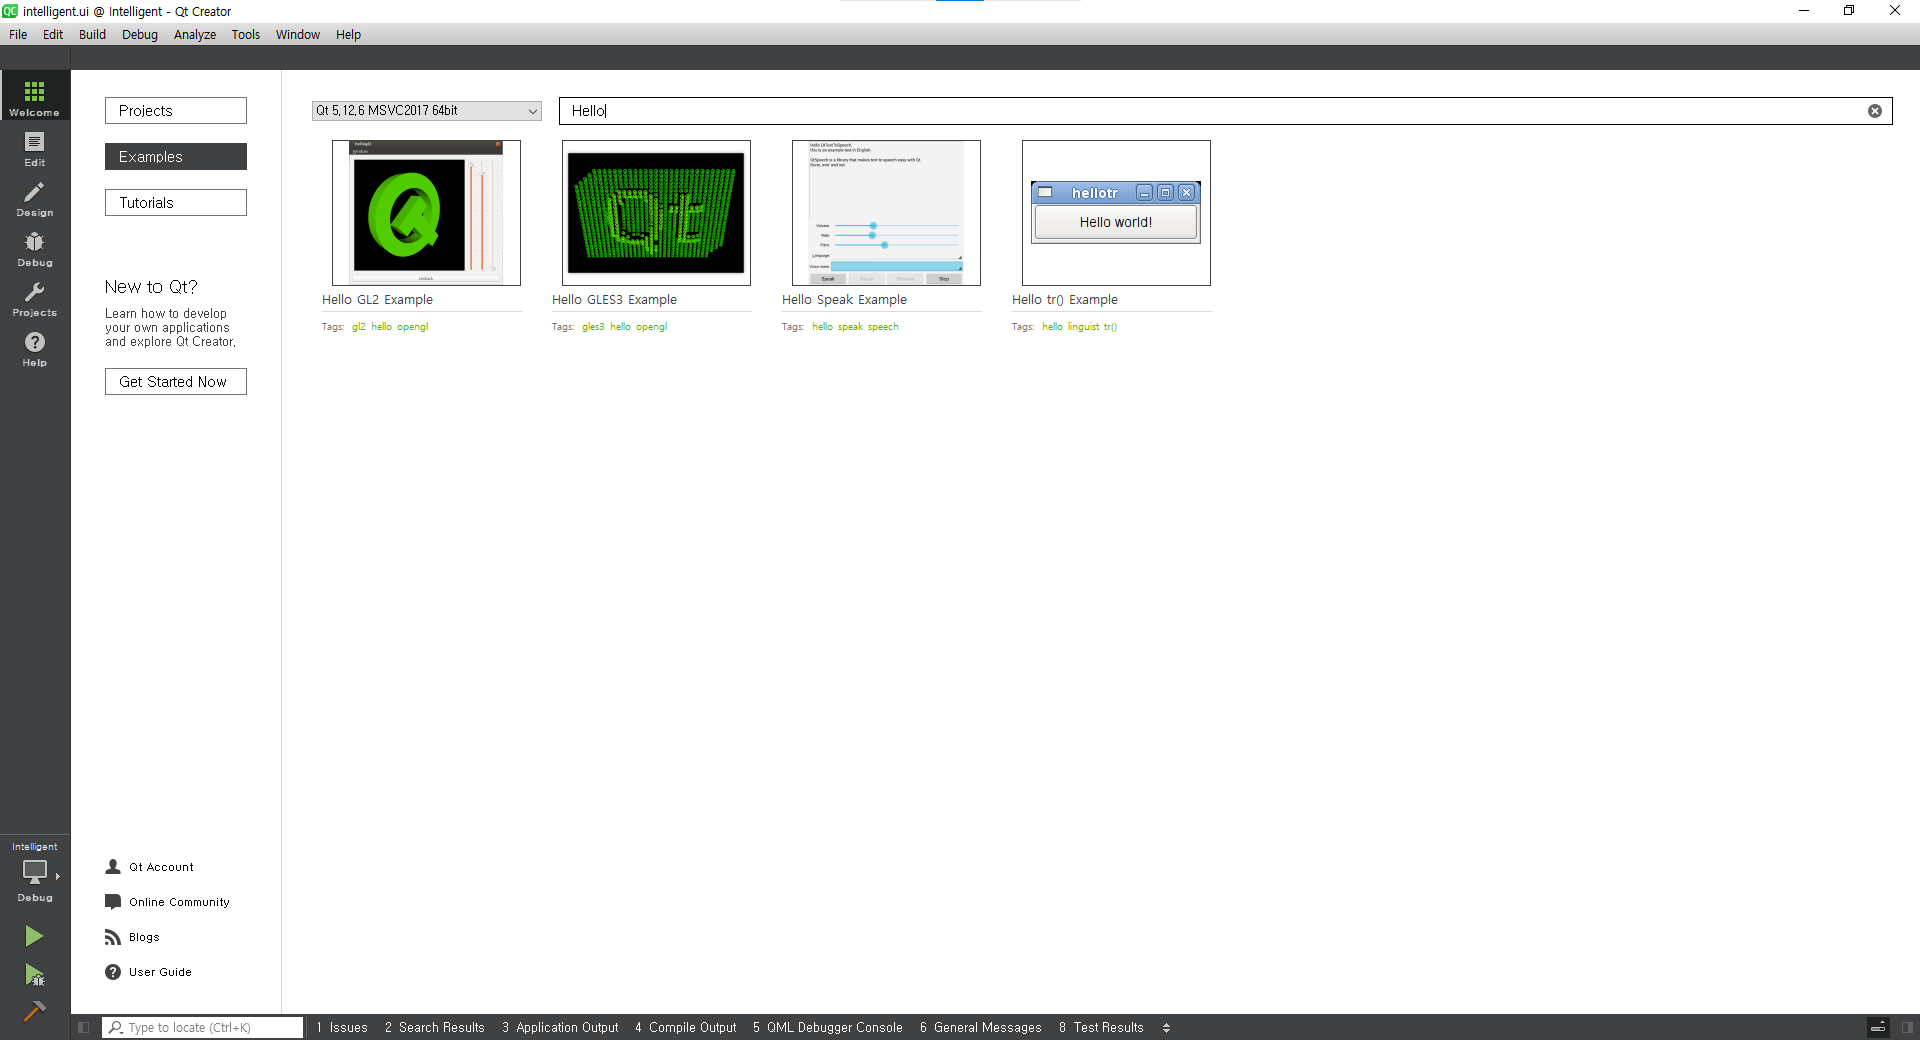Open the File menu
1920x1040 pixels.
(18, 34)
